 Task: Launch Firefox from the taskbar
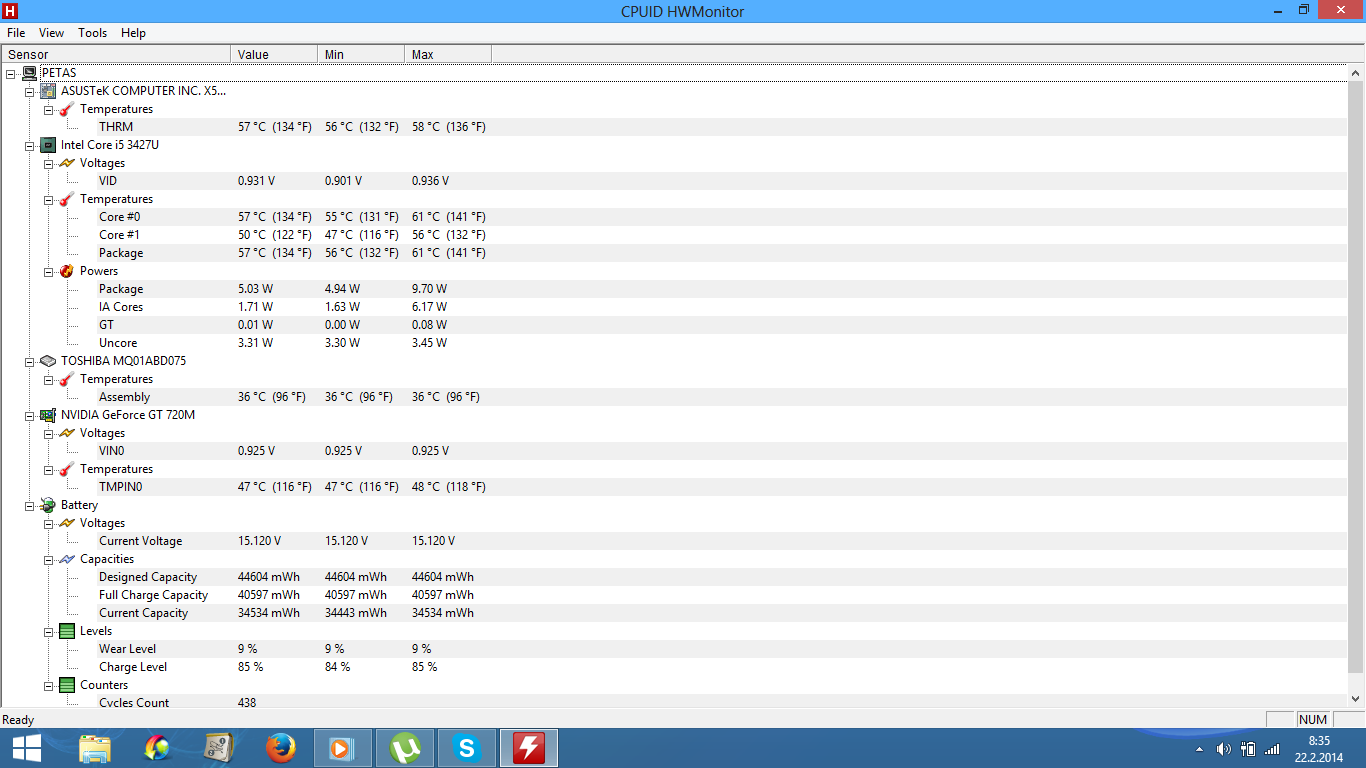(x=281, y=747)
